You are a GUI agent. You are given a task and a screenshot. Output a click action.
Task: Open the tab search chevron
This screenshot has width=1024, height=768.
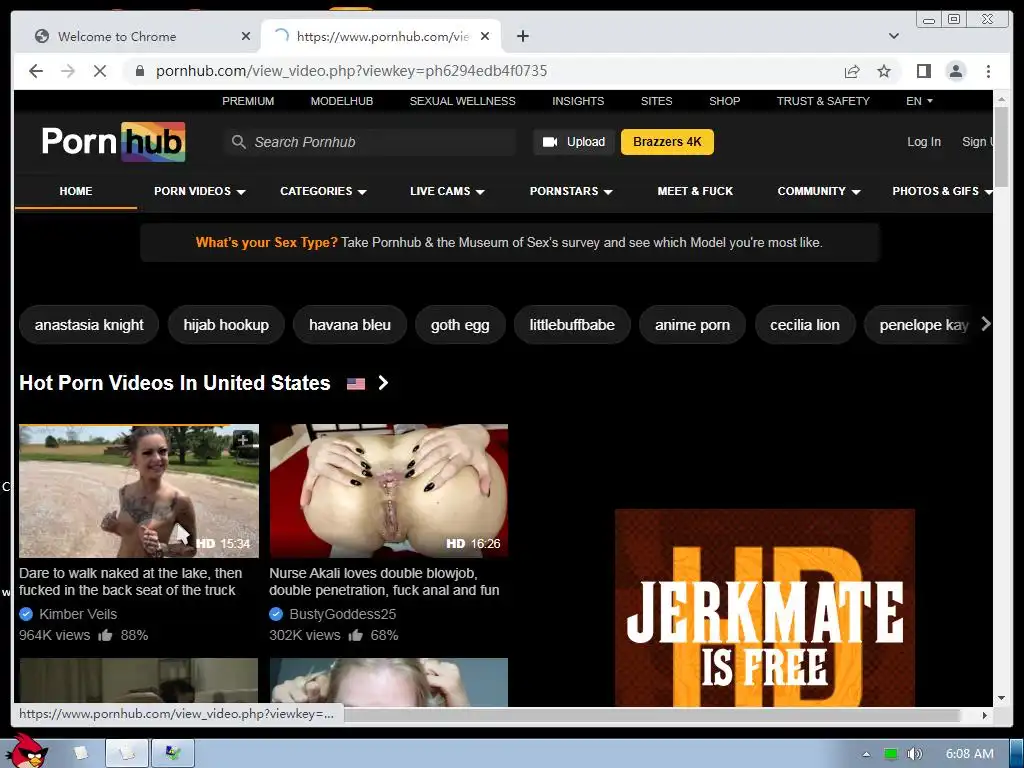coord(893,36)
